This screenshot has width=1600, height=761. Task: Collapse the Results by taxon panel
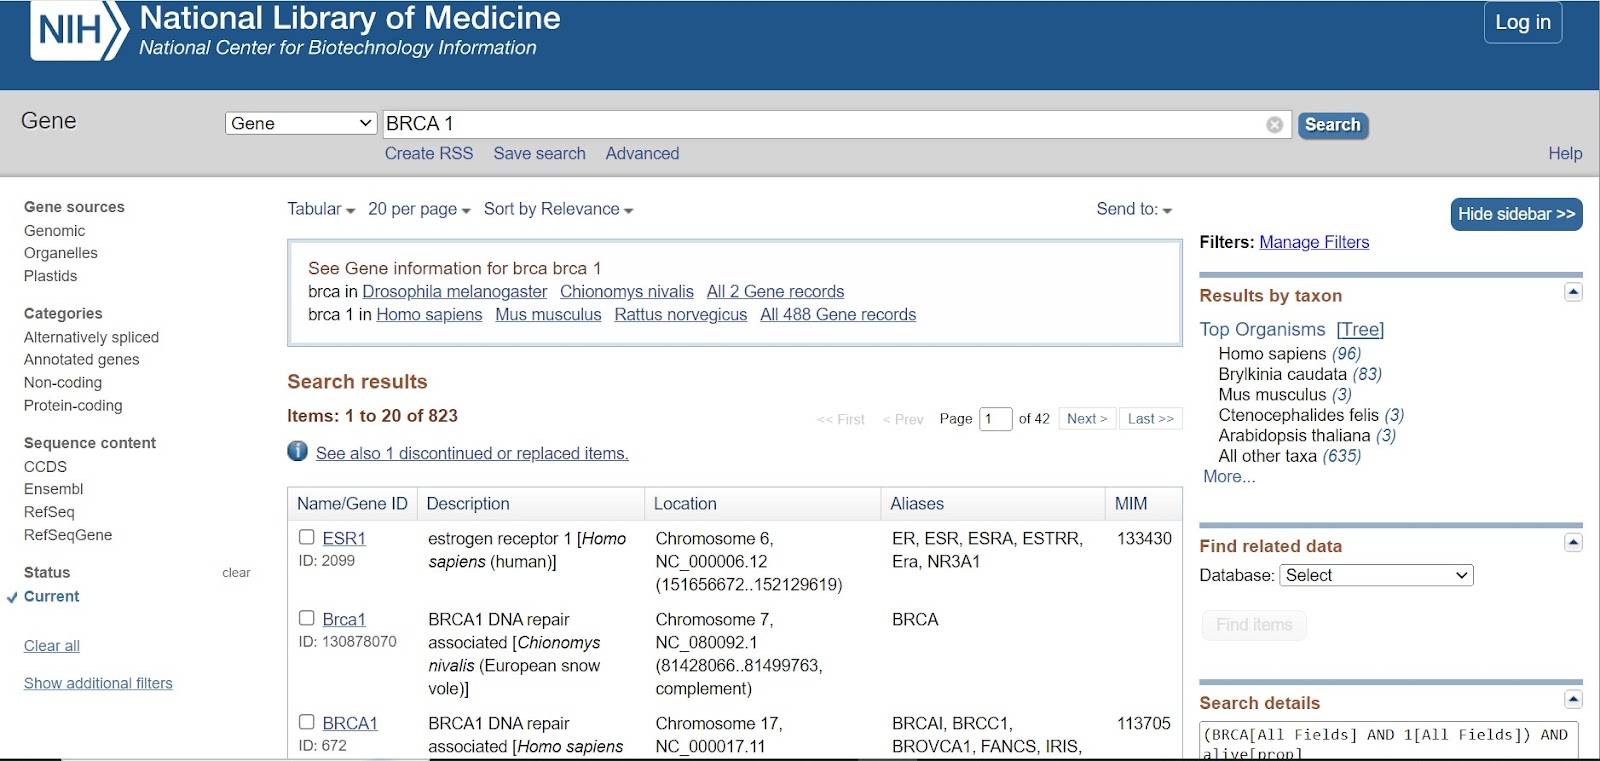click(x=1573, y=292)
